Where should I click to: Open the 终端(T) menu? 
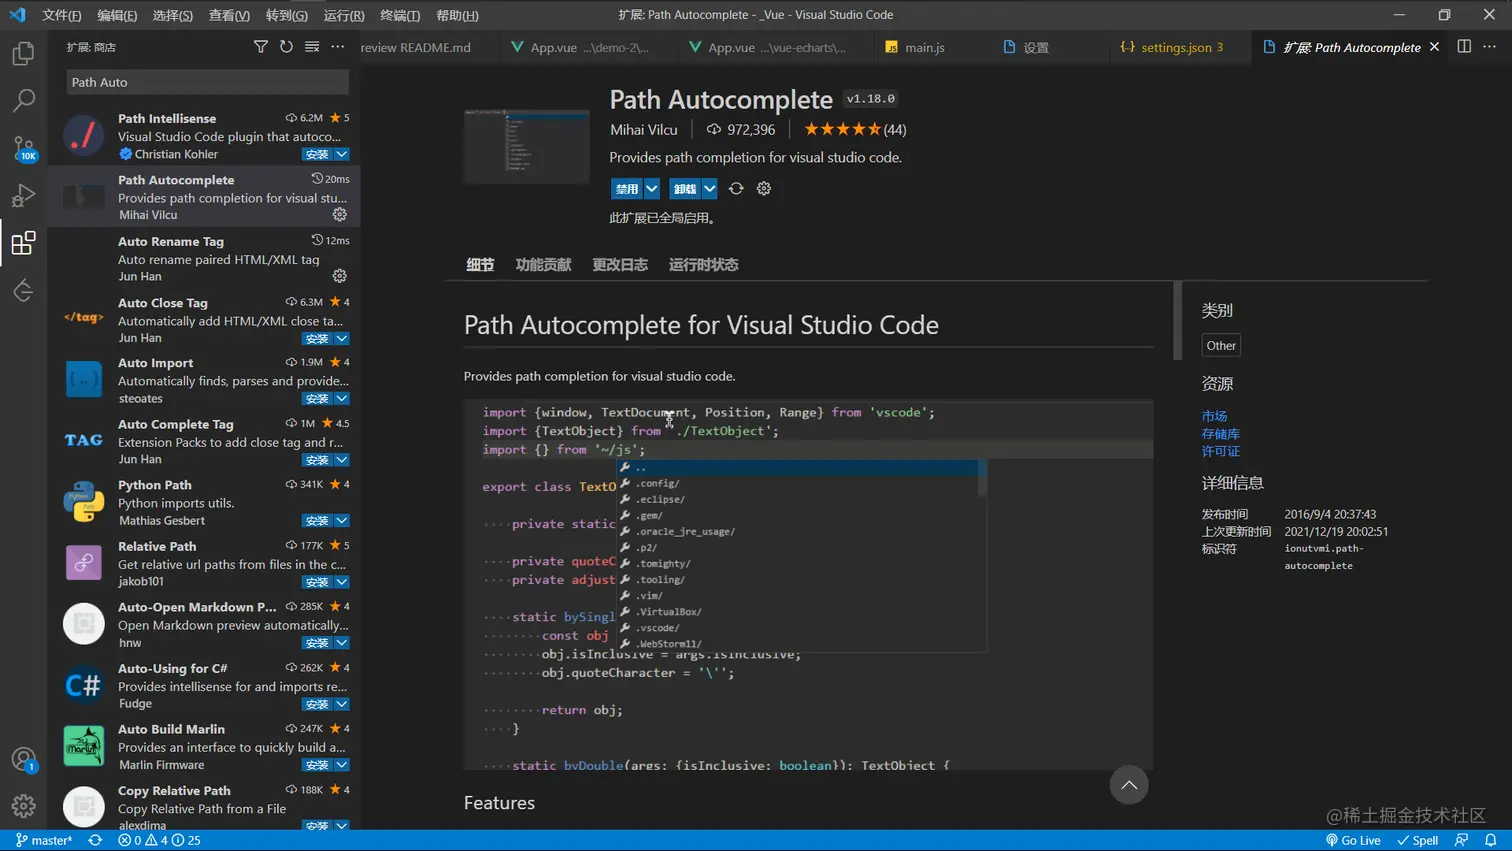click(400, 15)
